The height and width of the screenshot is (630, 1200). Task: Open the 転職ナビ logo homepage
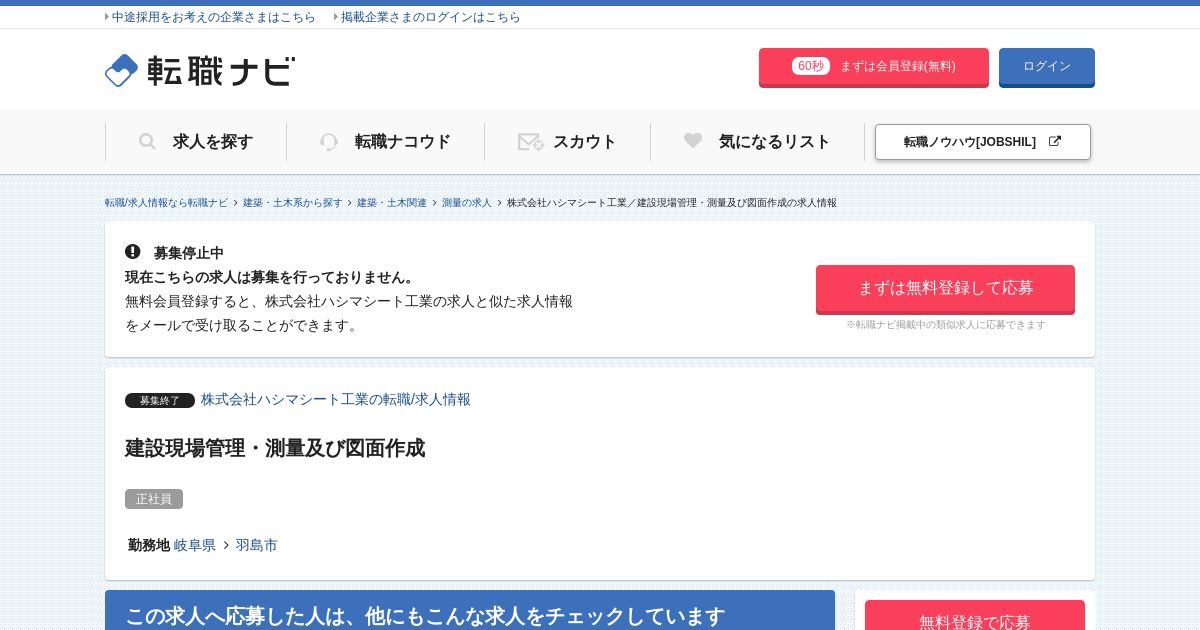click(x=200, y=70)
